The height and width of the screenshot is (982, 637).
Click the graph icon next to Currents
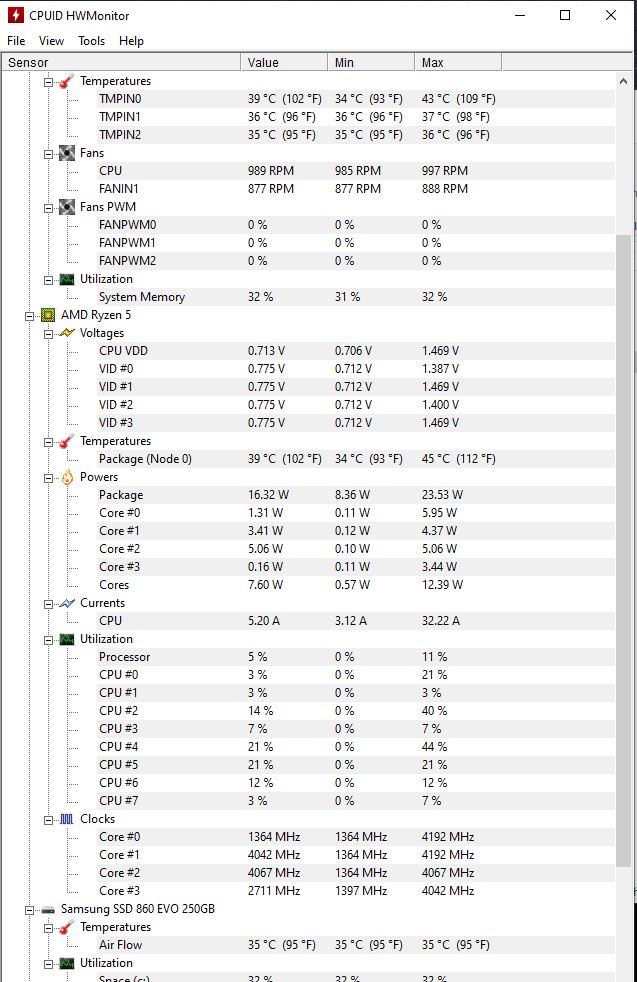(66, 603)
